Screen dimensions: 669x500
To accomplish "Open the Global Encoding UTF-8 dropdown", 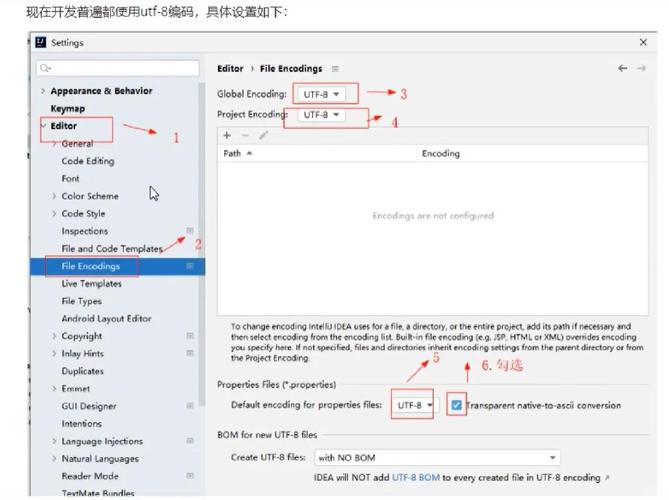I will pyautogui.click(x=321, y=94).
